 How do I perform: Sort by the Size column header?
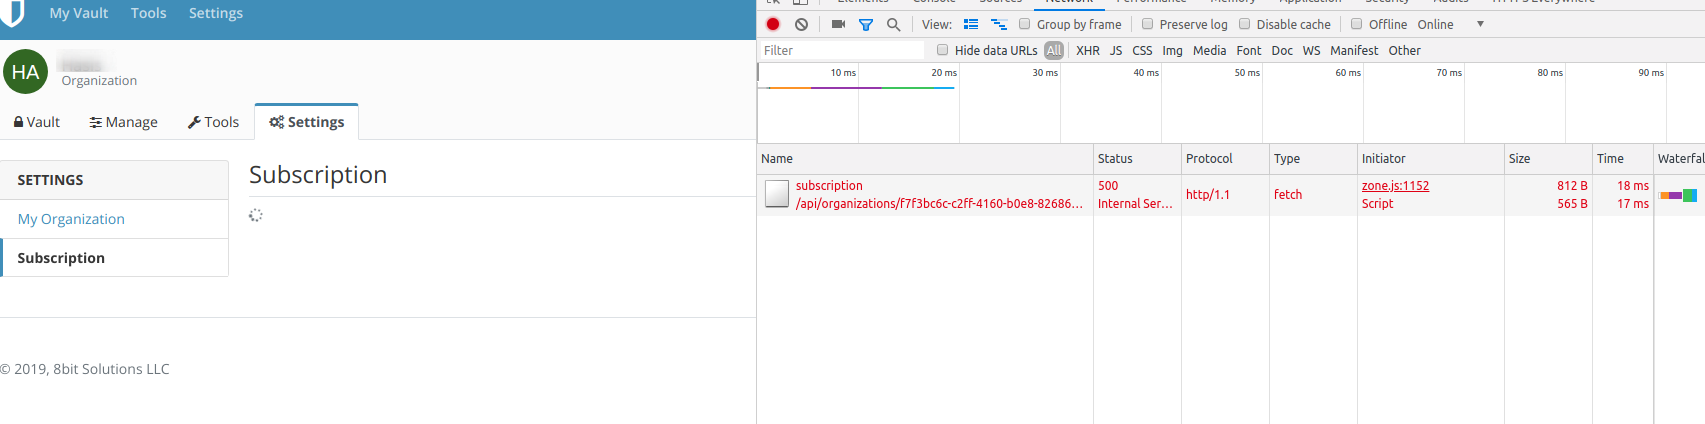coord(1548,159)
